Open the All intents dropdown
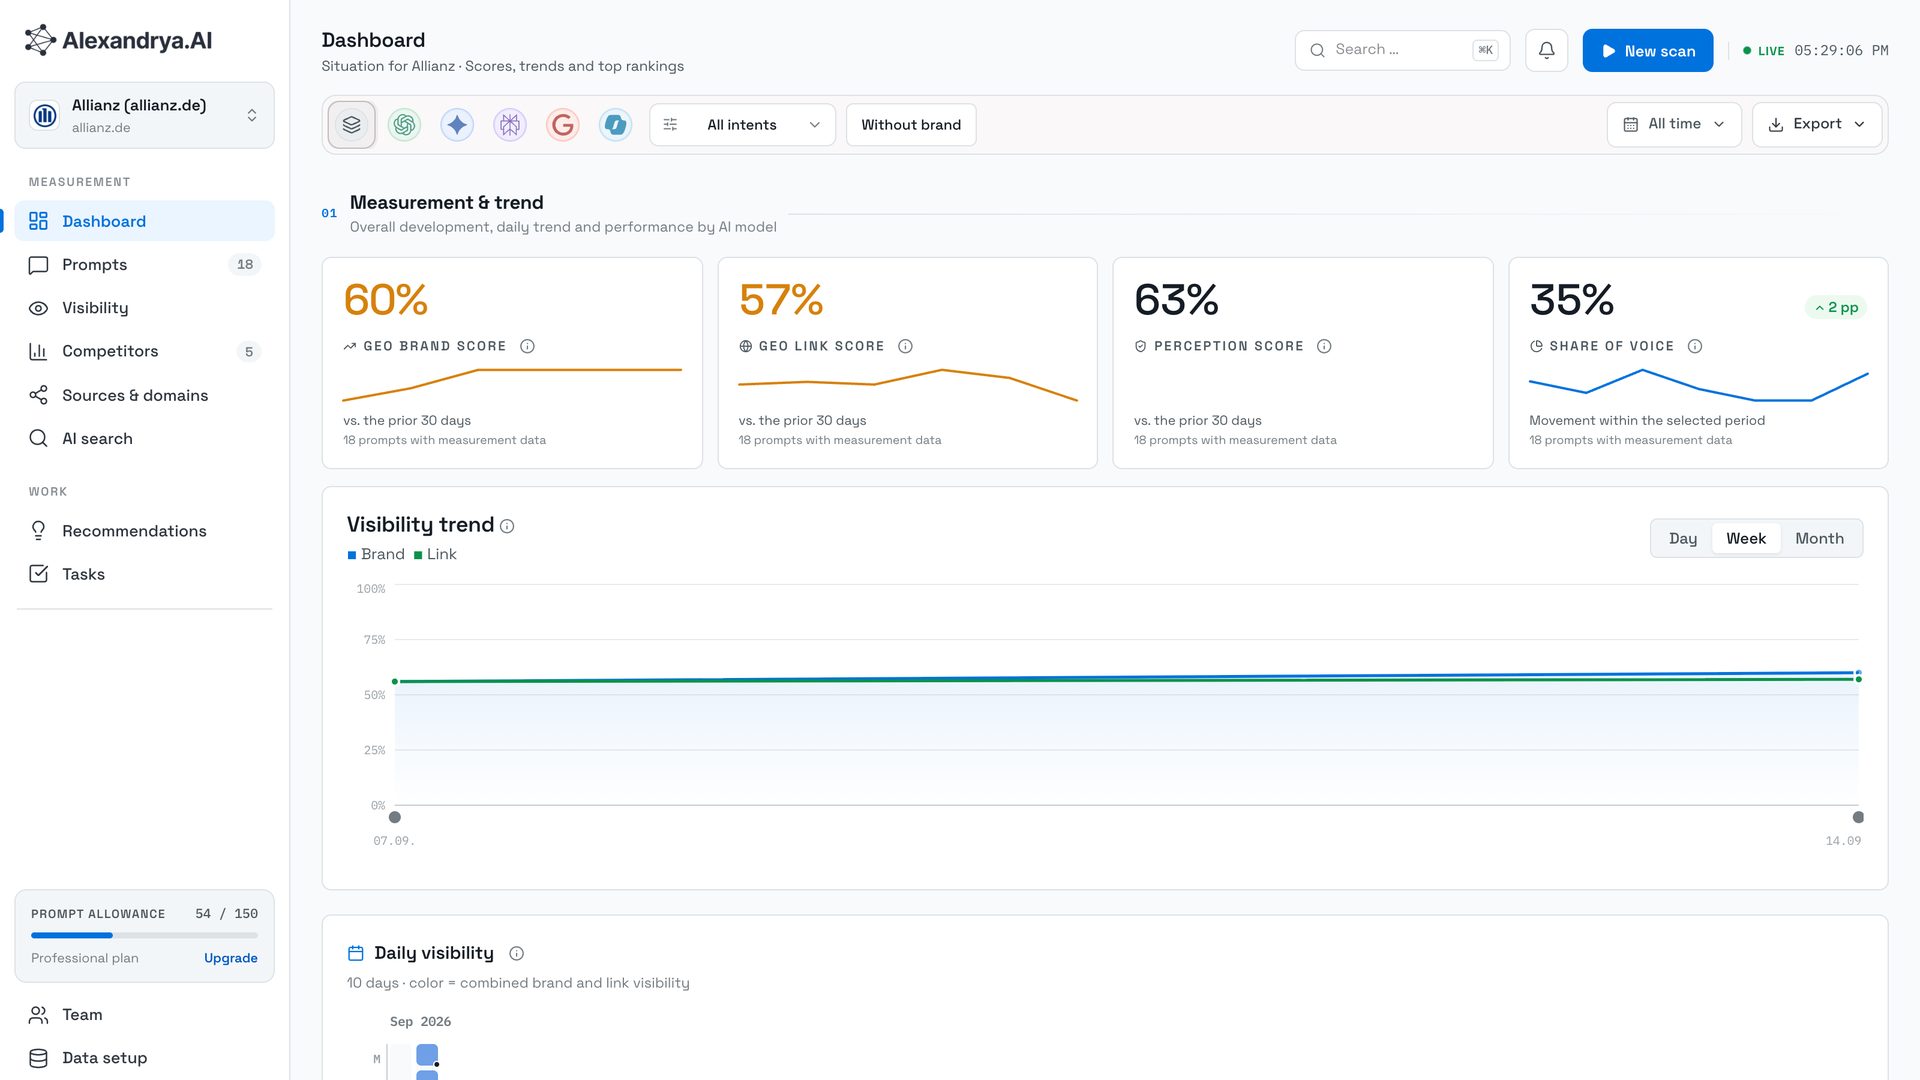The width and height of the screenshot is (1920, 1080). [x=742, y=125]
